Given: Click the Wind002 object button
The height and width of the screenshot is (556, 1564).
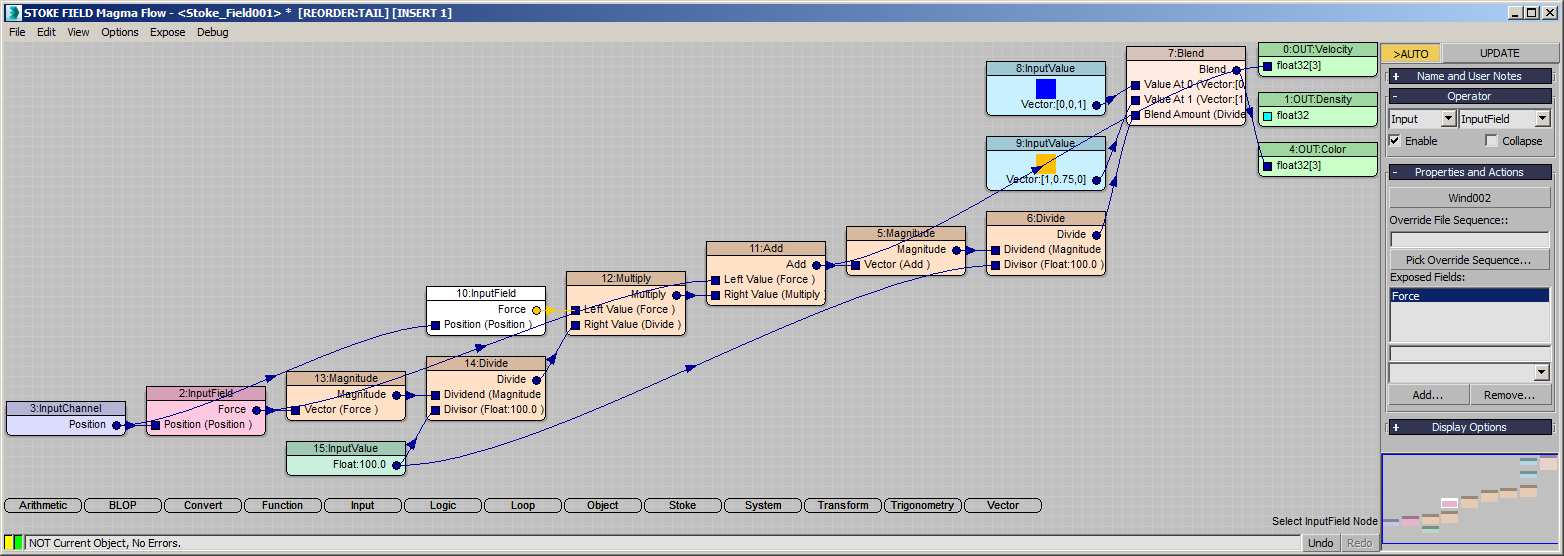Looking at the screenshot, I should point(1470,198).
